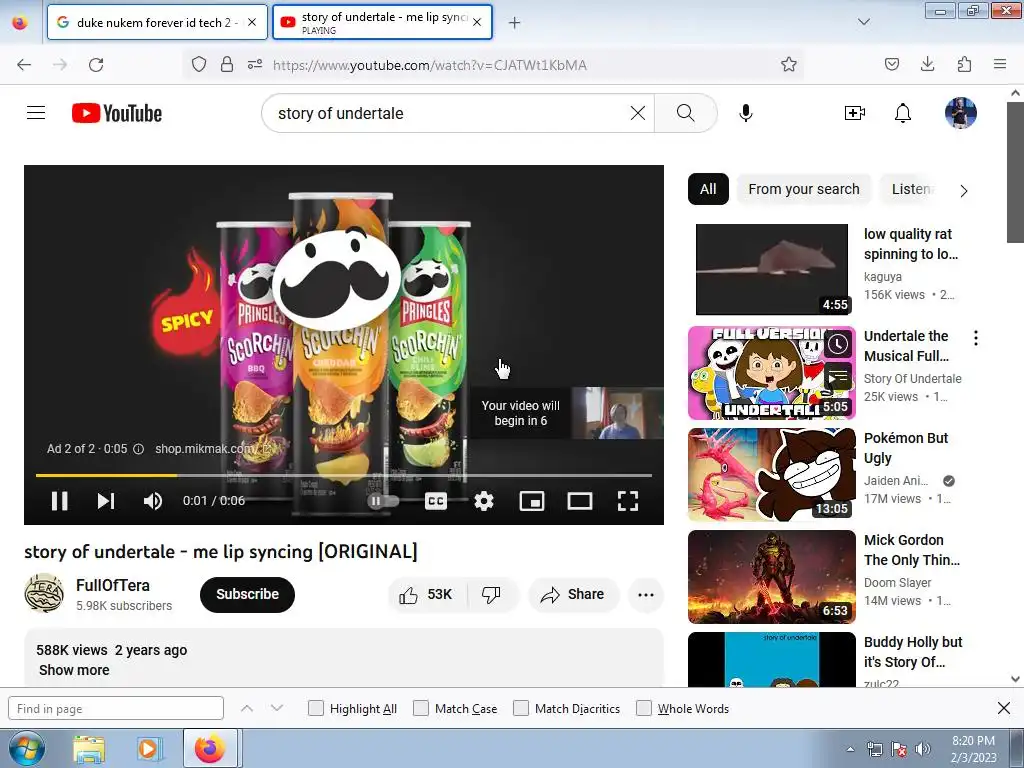Toggle closed captions CC

(x=436, y=501)
